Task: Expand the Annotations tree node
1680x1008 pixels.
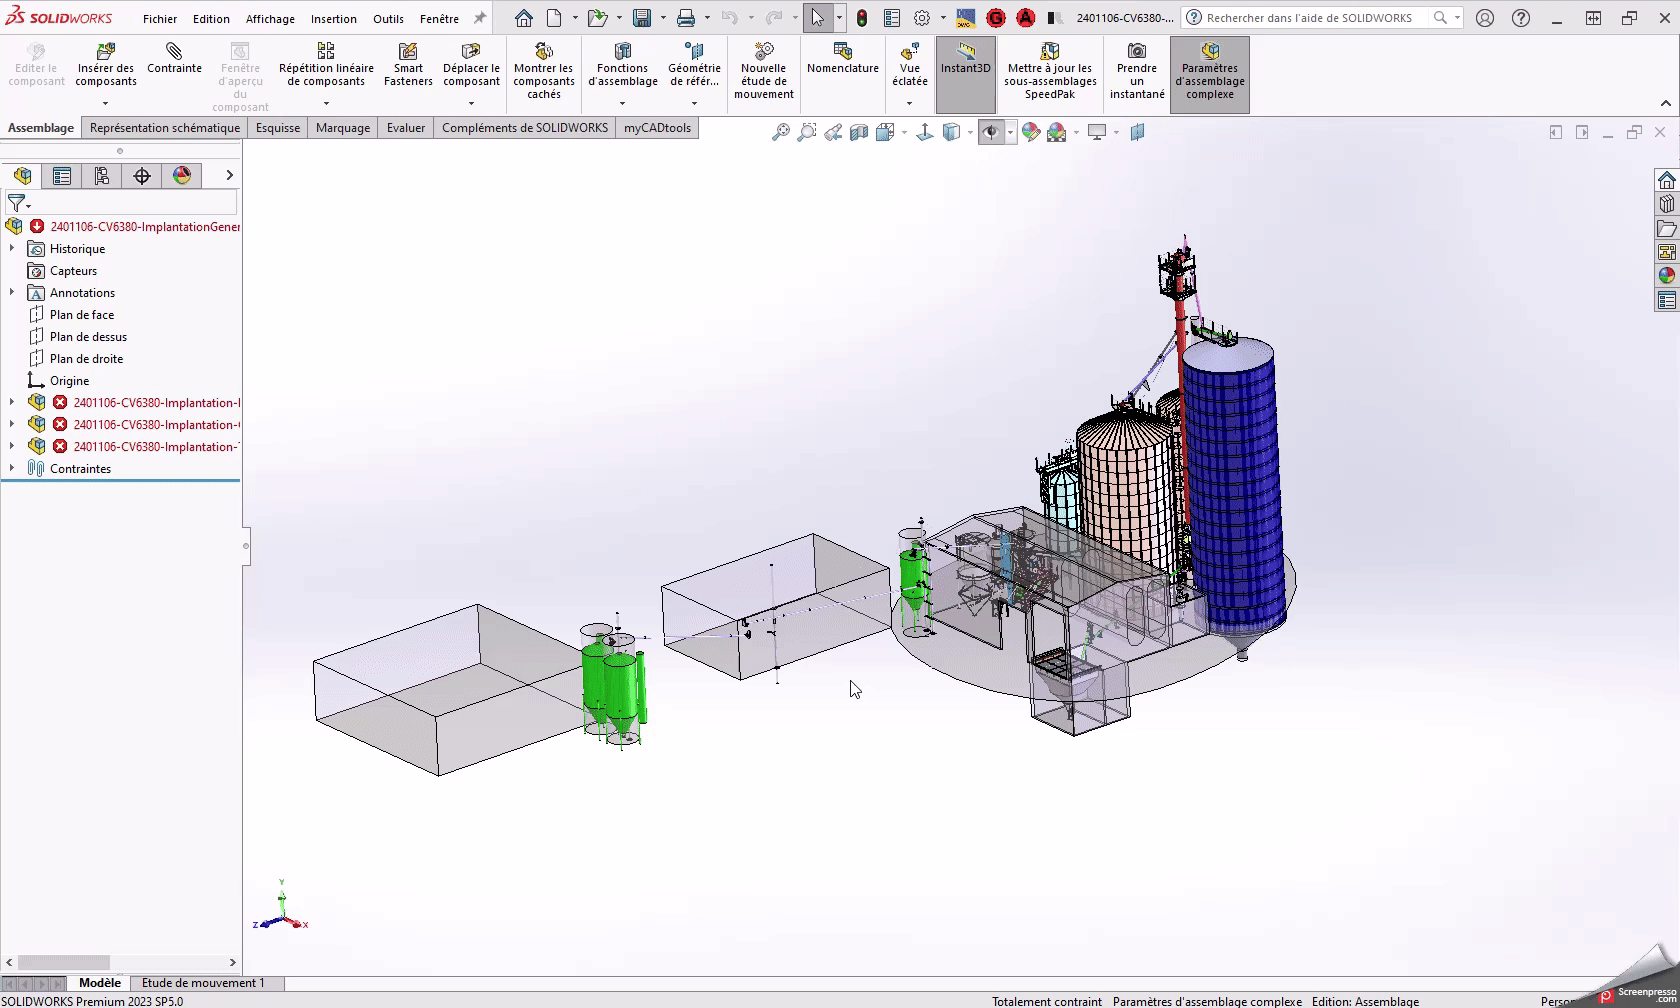Action: pyautogui.click(x=12, y=292)
